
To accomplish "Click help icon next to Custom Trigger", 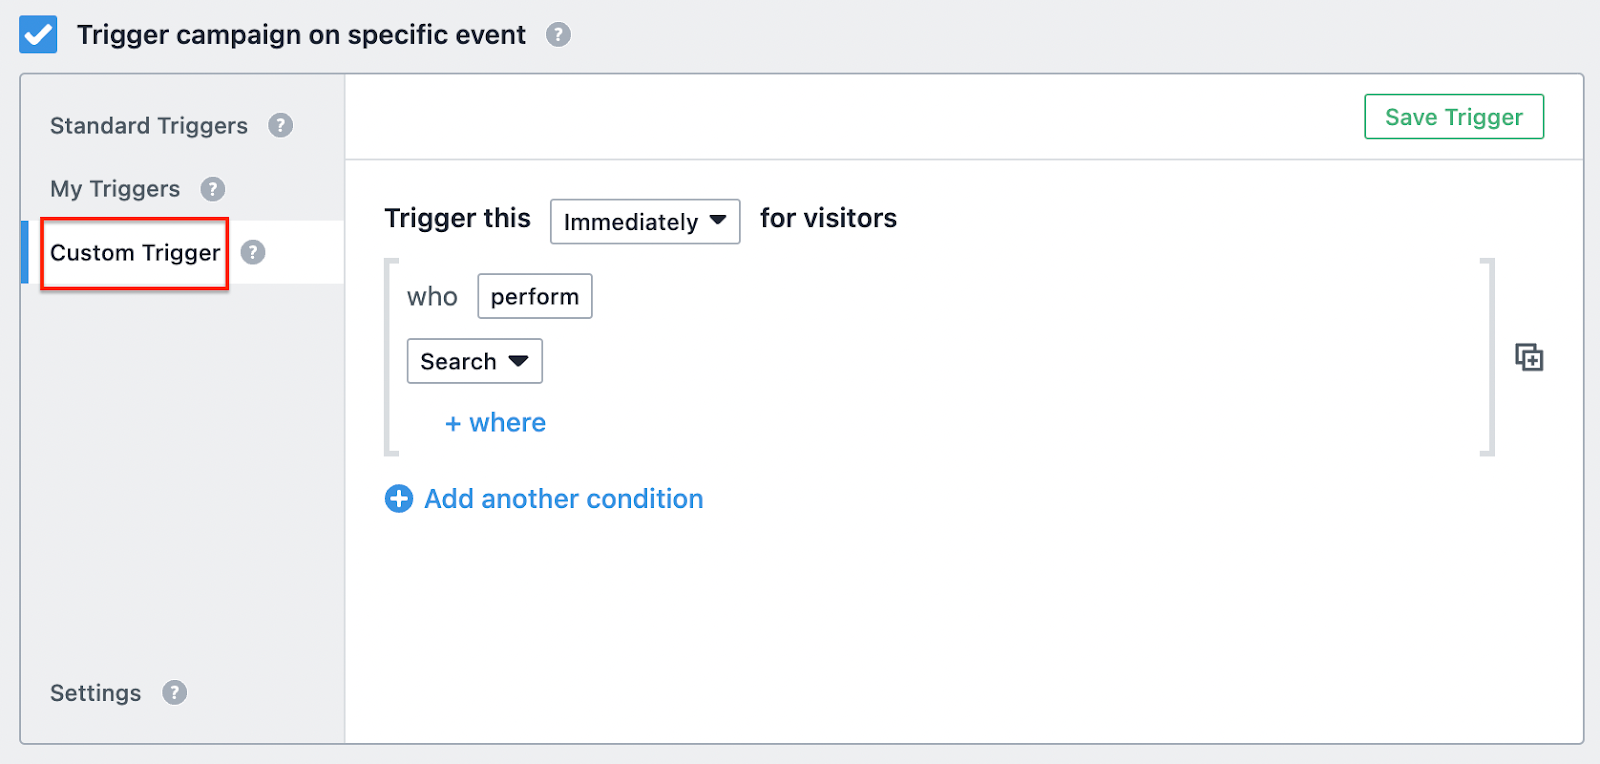I will click(253, 252).
